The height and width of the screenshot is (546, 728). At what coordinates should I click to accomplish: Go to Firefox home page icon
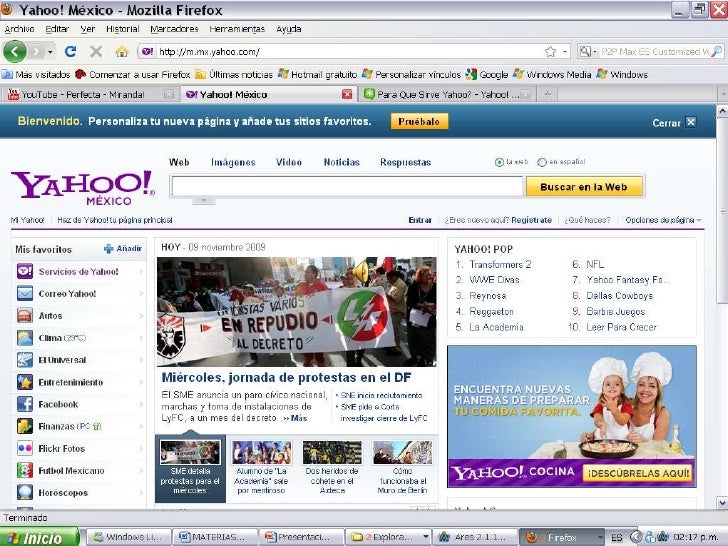click(x=122, y=51)
